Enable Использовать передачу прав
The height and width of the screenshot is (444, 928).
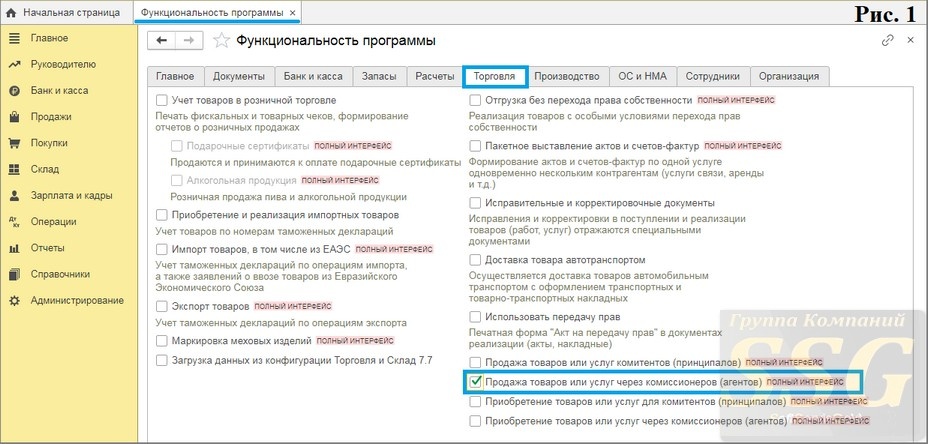click(475, 317)
